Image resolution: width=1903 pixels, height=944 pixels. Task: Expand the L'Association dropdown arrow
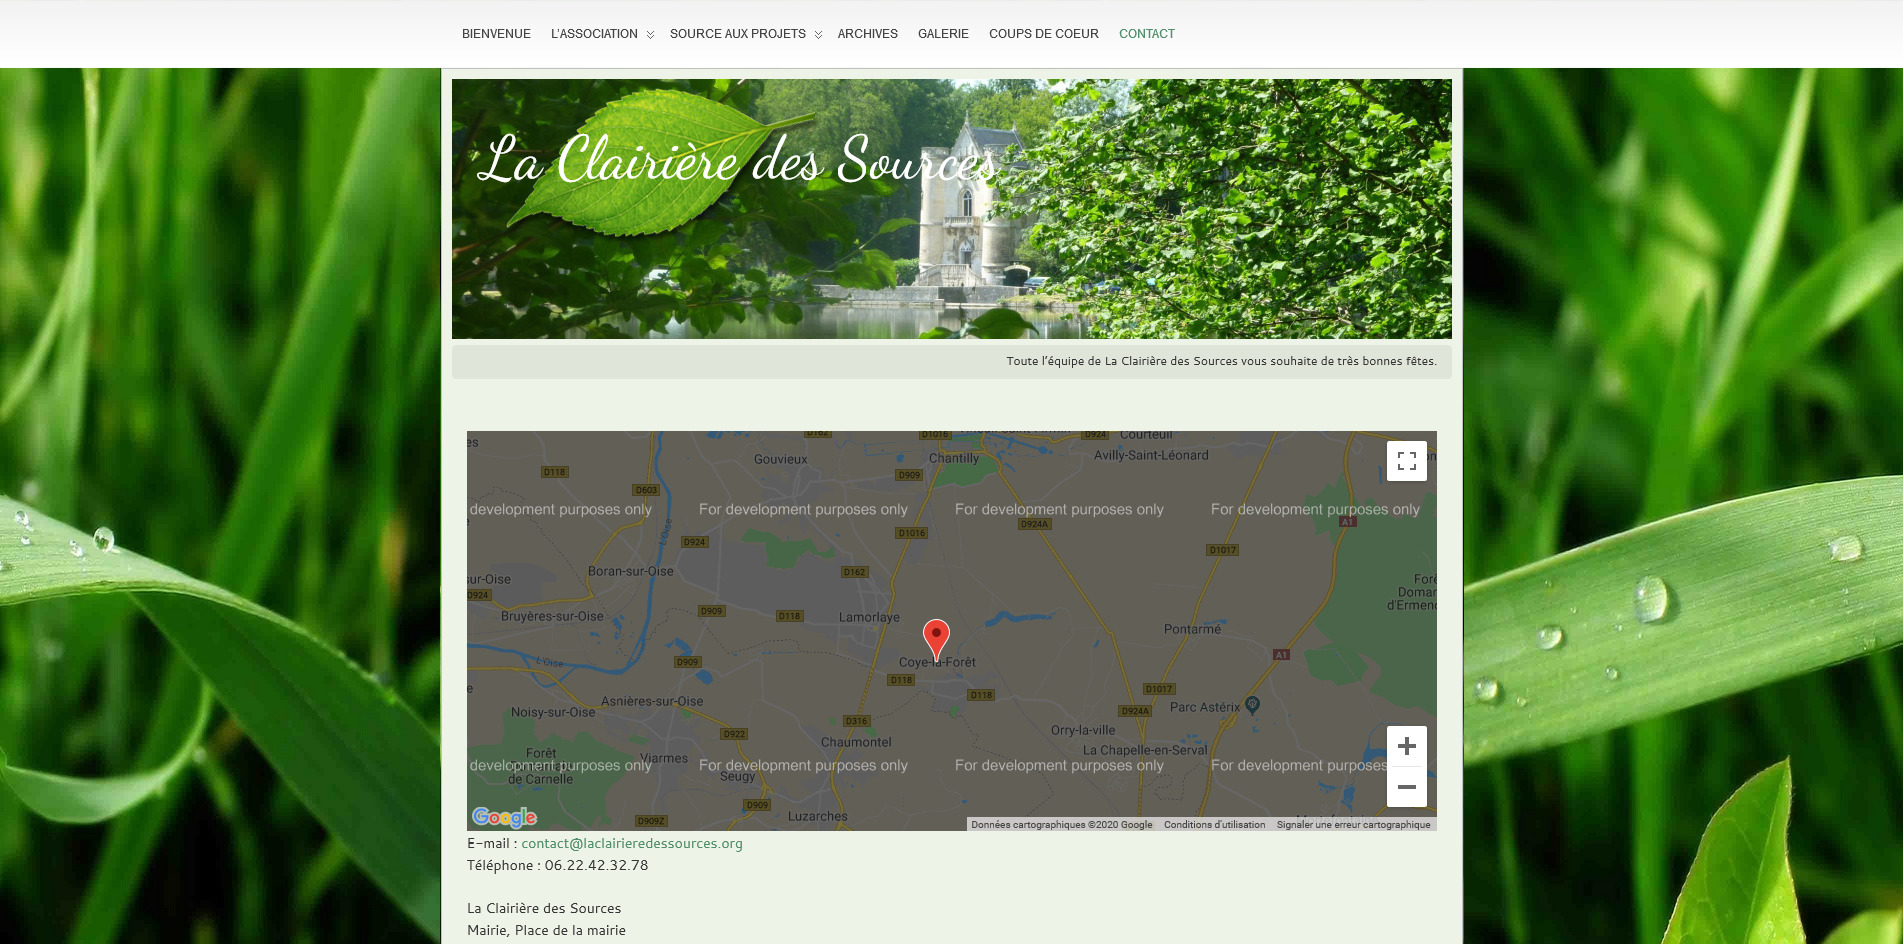(650, 35)
